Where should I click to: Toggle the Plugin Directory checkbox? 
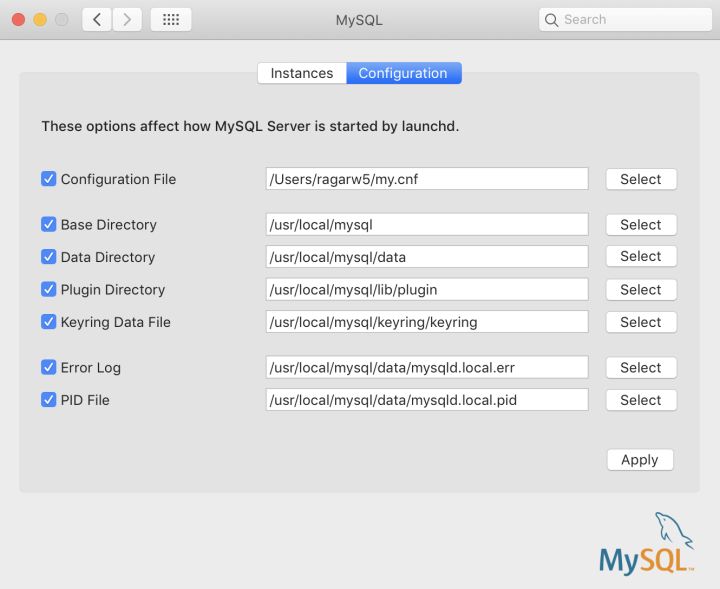coord(48,289)
